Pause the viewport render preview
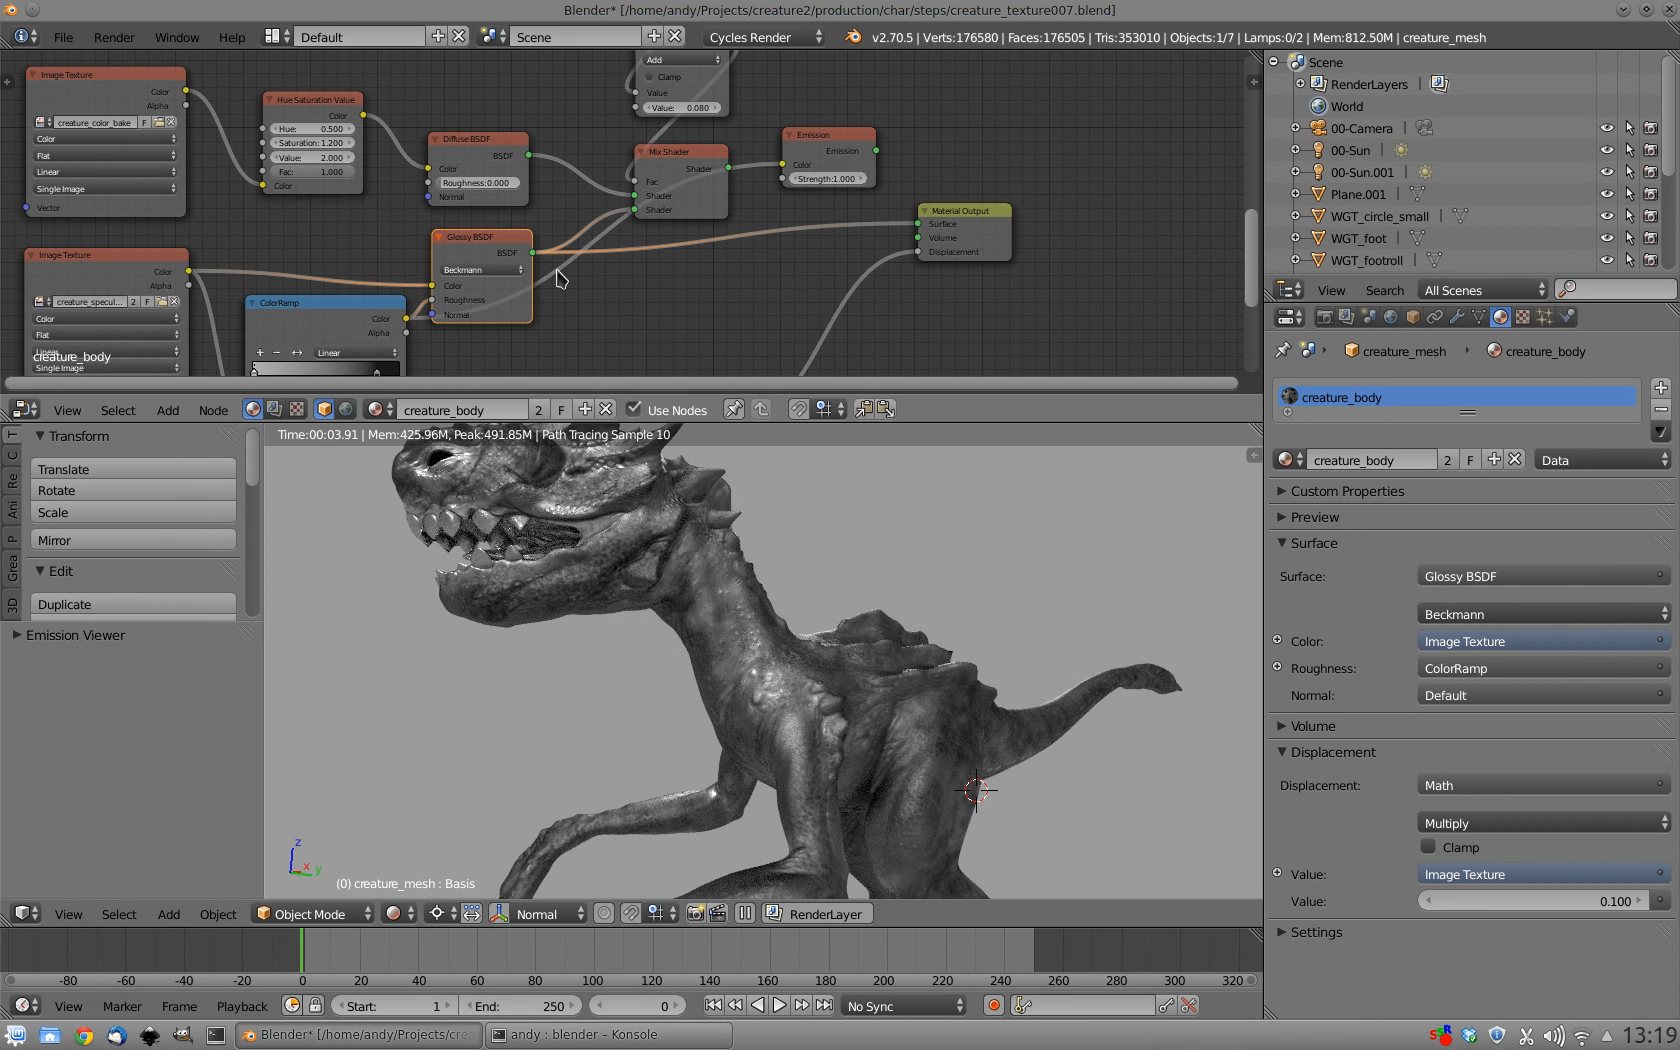Screen dimensions: 1680x1050 click(x=745, y=913)
